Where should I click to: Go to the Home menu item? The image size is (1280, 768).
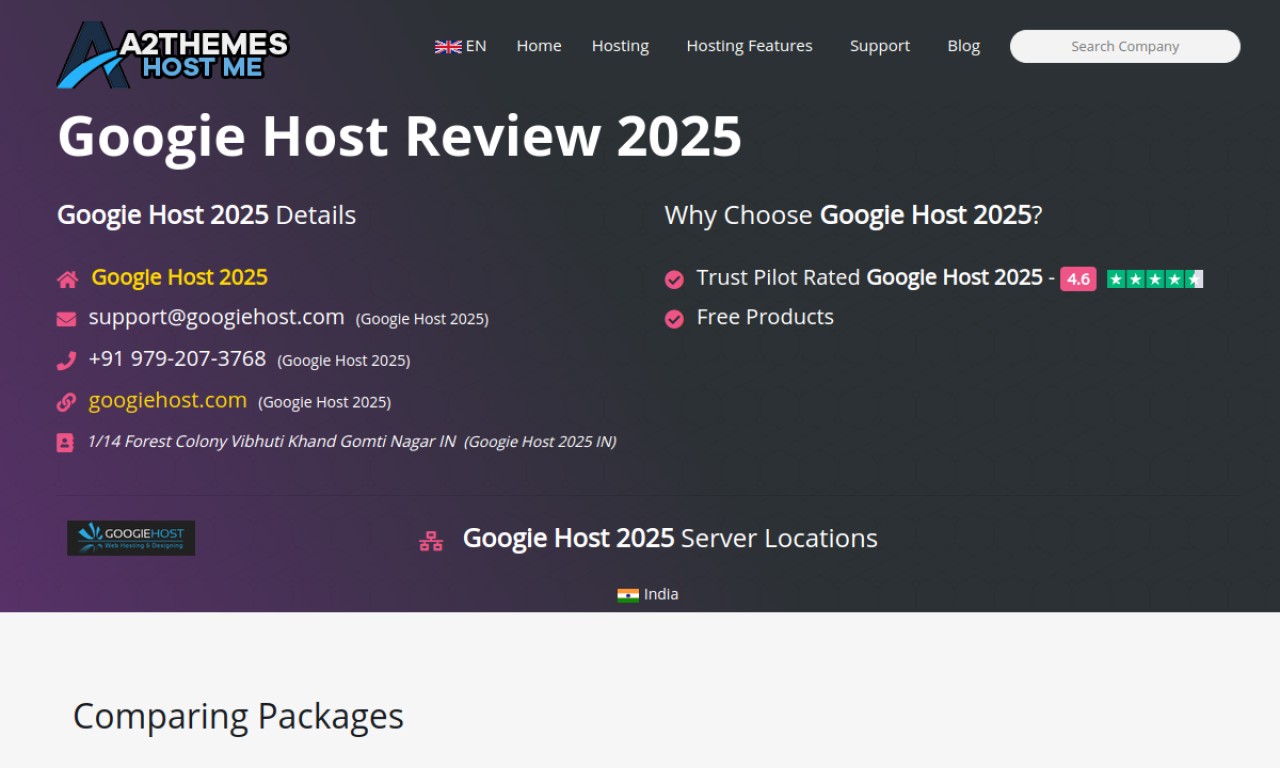(539, 46)
